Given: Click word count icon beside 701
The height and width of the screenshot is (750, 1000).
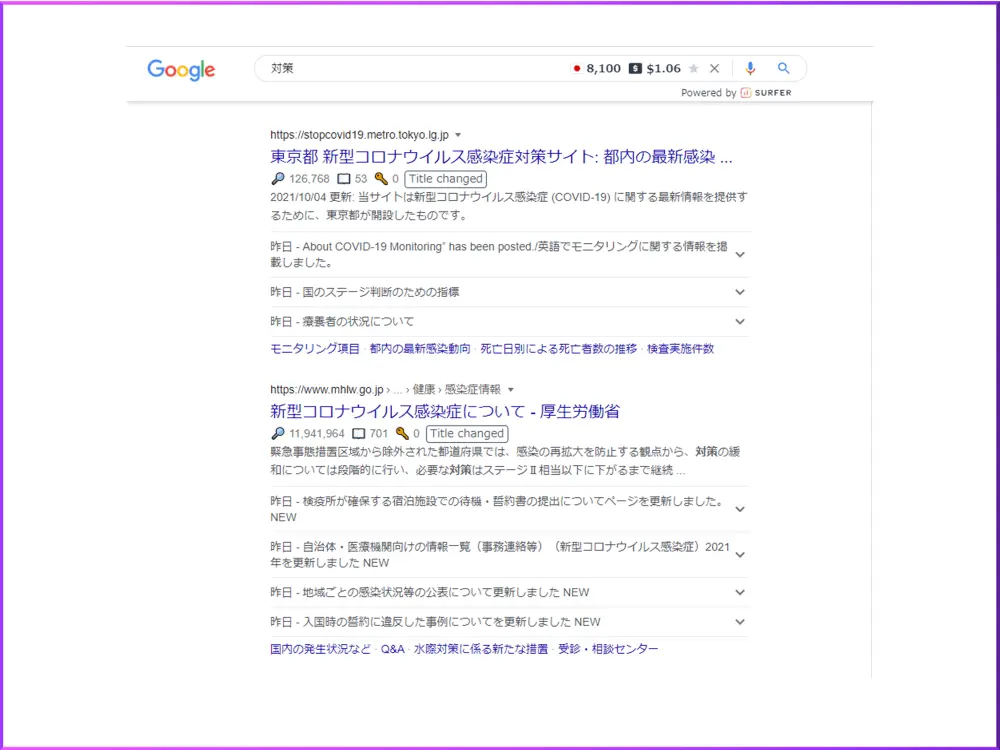Looking at the screenshot, I should click(x=359, y=434).
